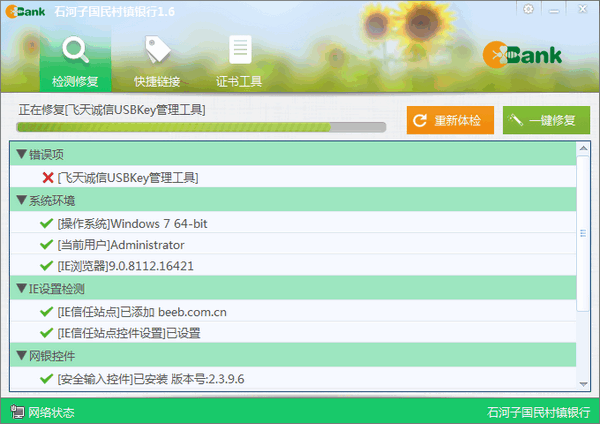Select the [当前用户]Administrator row
Viewport: 600px width, 424px height.
[x=293, y=244]
